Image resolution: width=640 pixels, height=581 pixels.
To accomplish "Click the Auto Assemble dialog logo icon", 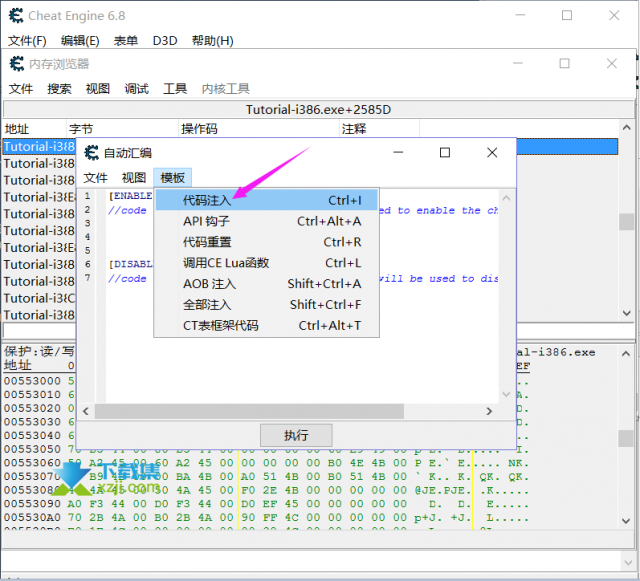I will pos(92,153).
